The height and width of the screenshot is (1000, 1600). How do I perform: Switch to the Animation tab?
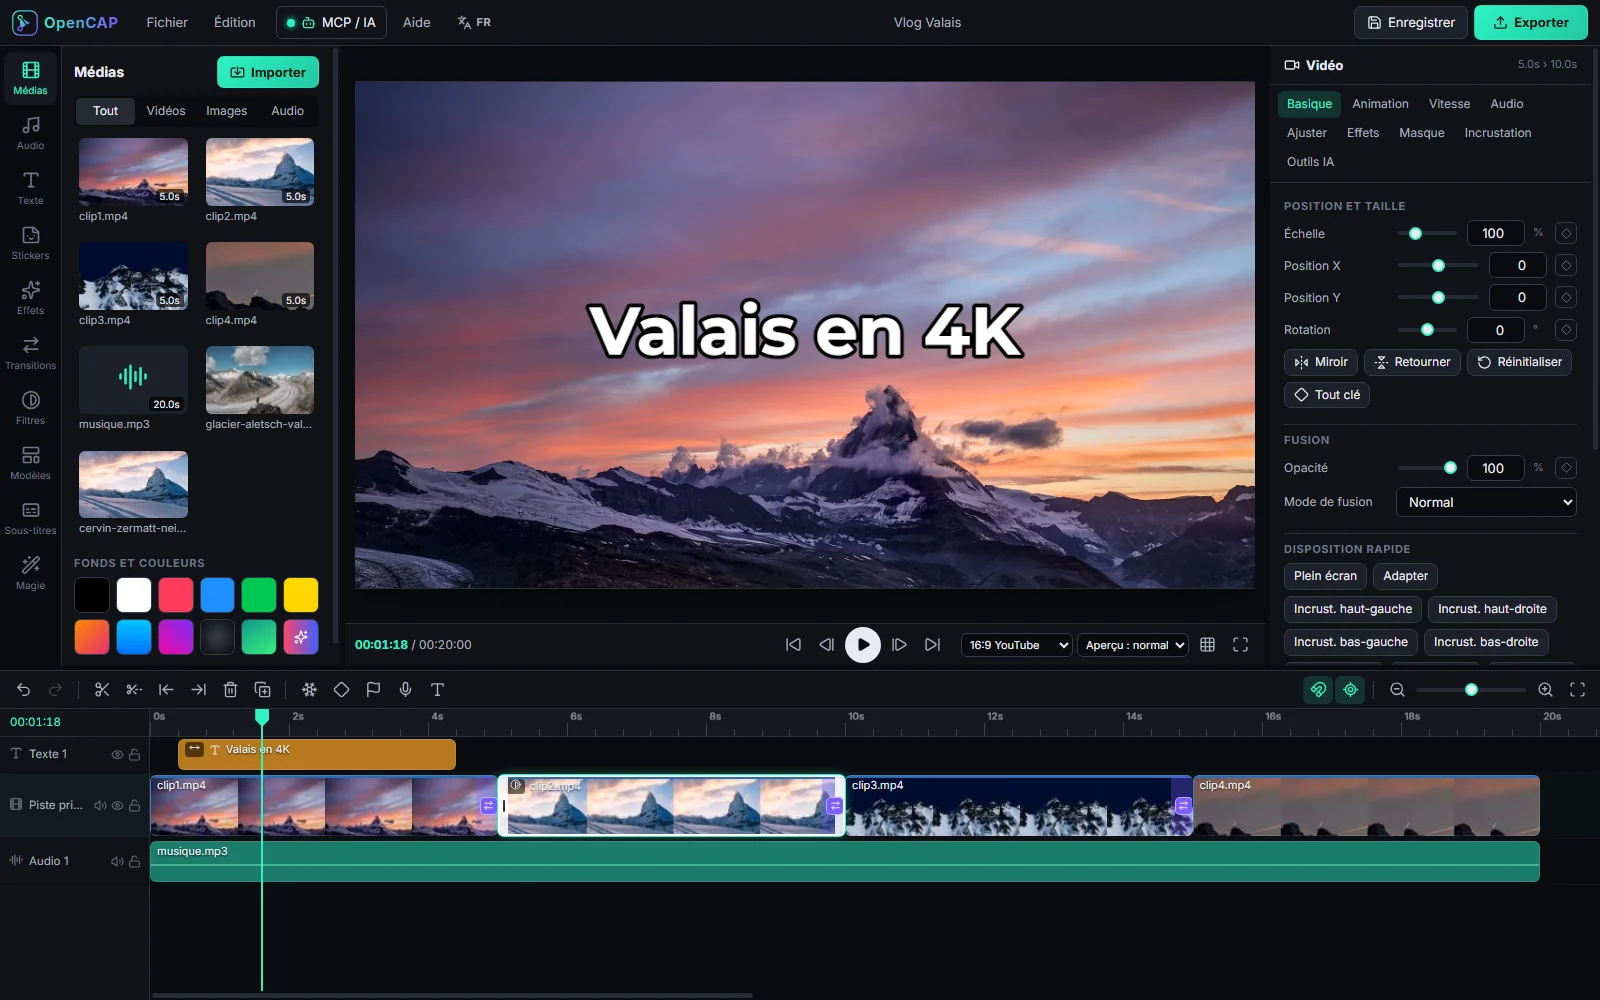pos(1380,104)
